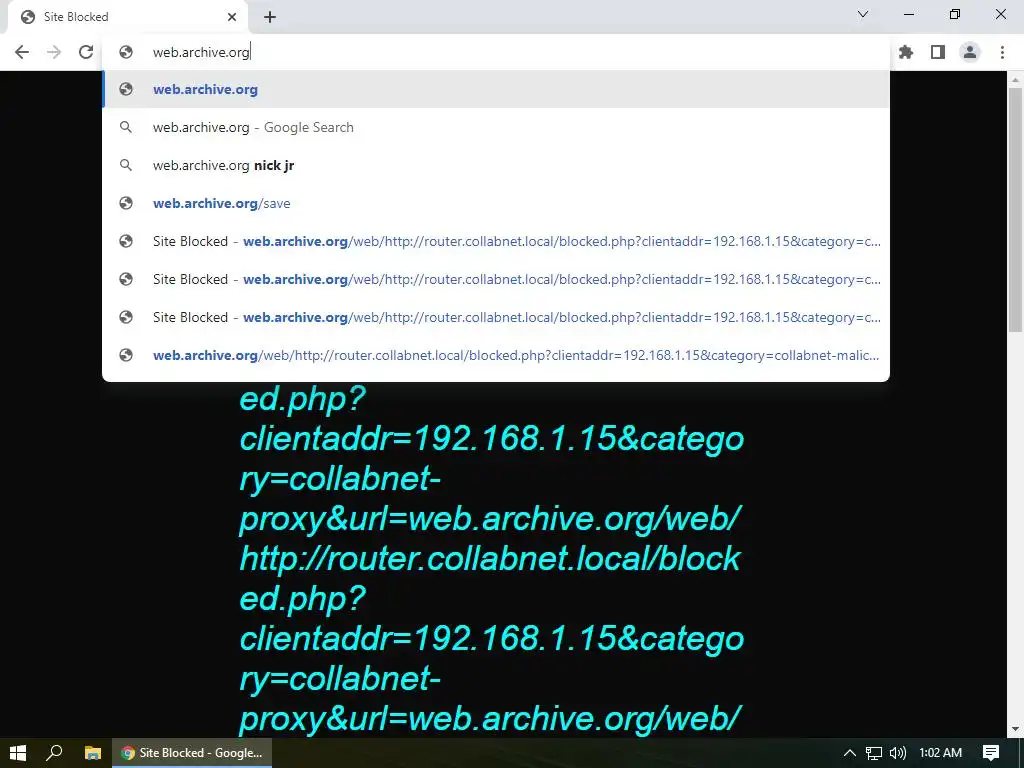Open the Windows Start menu
The width and height of the screenshot is (1024, 768).
point(18,752)
